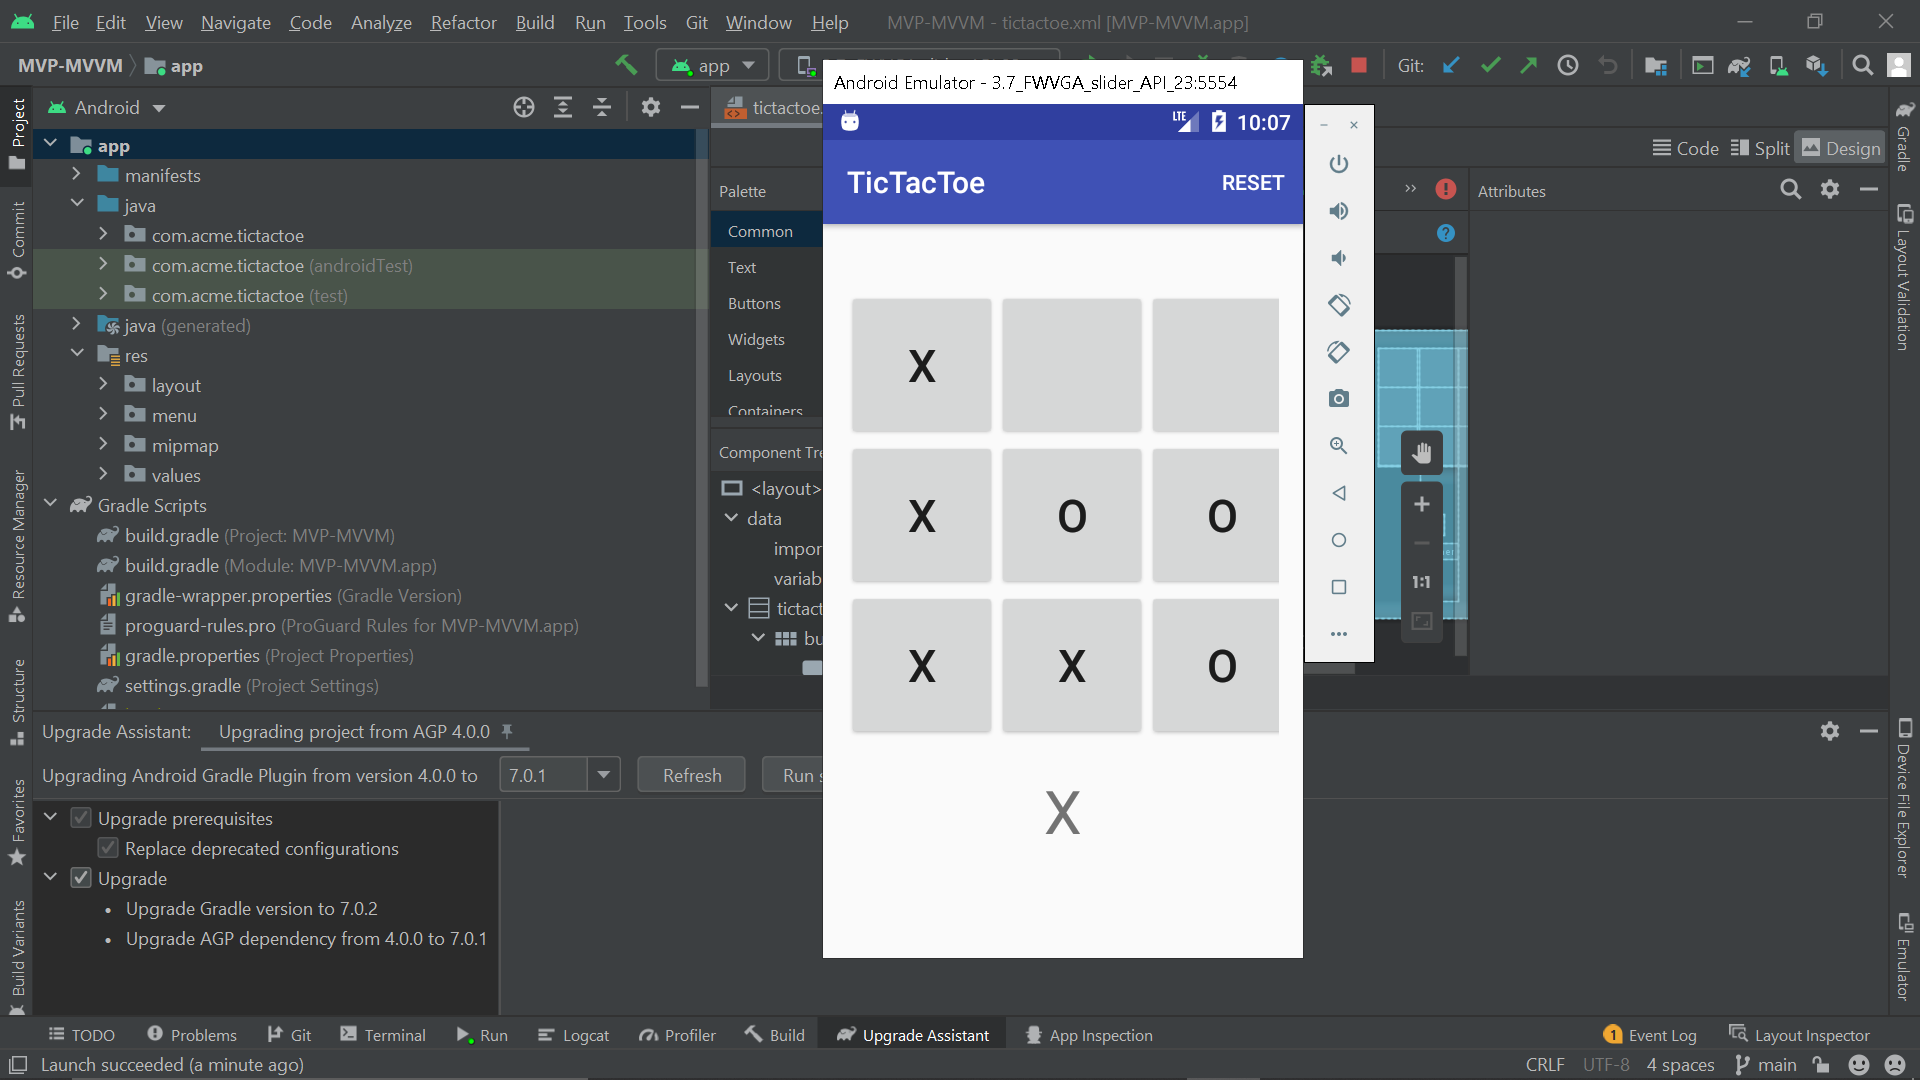Expand the manifests folder
1920x1080 pixels.
[76, 175]
